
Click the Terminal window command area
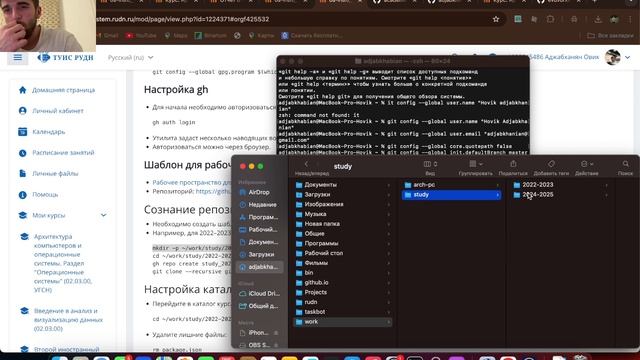click(403, 111)
